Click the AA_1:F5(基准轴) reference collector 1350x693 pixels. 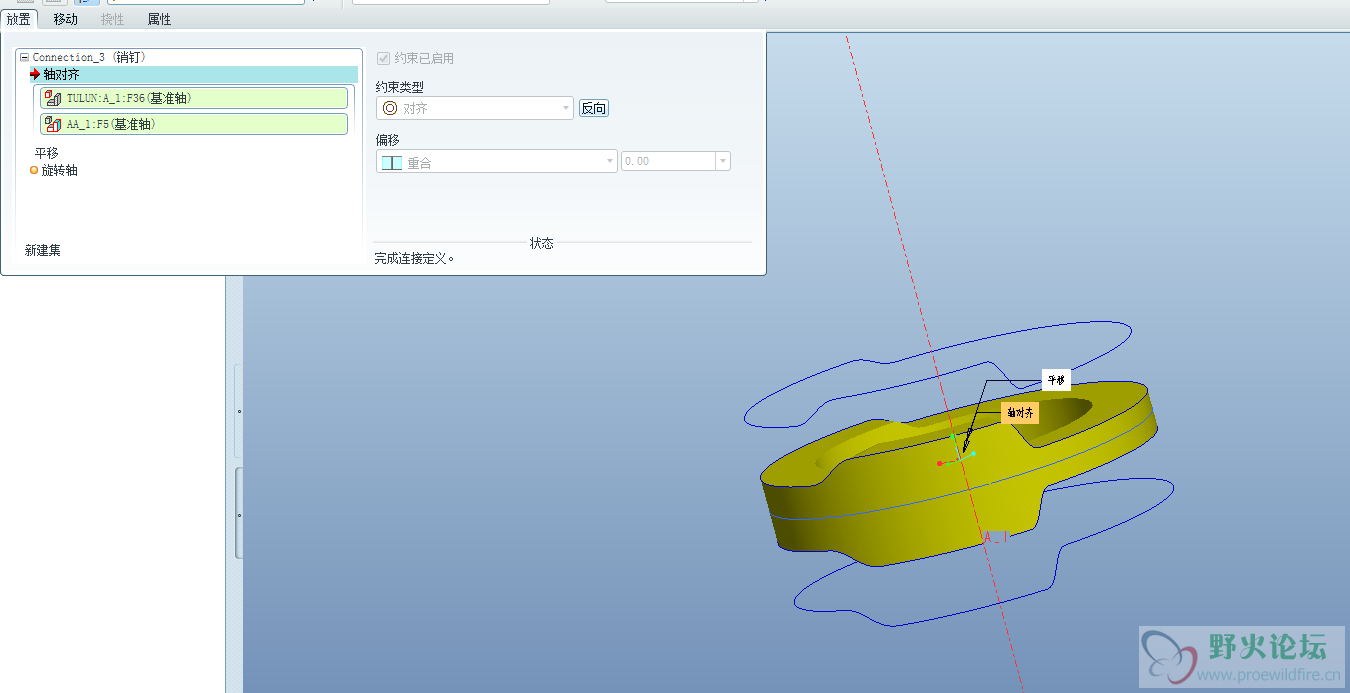(x=194, y=124)
